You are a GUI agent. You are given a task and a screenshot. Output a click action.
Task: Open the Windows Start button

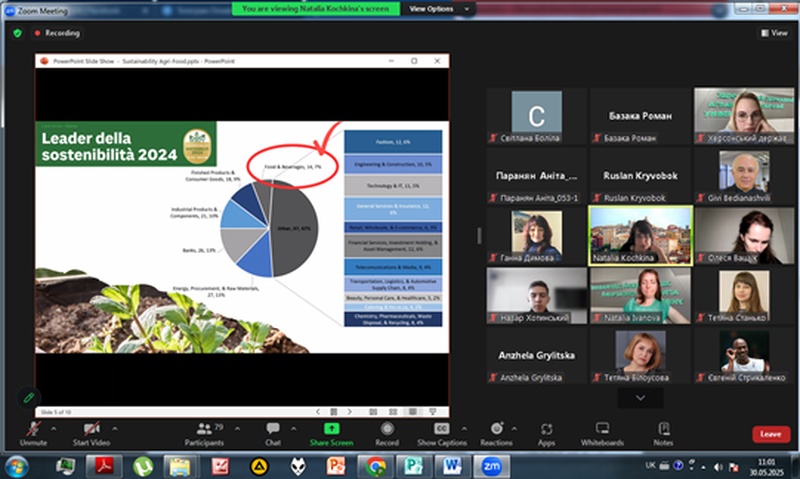[x=16, y=466]
